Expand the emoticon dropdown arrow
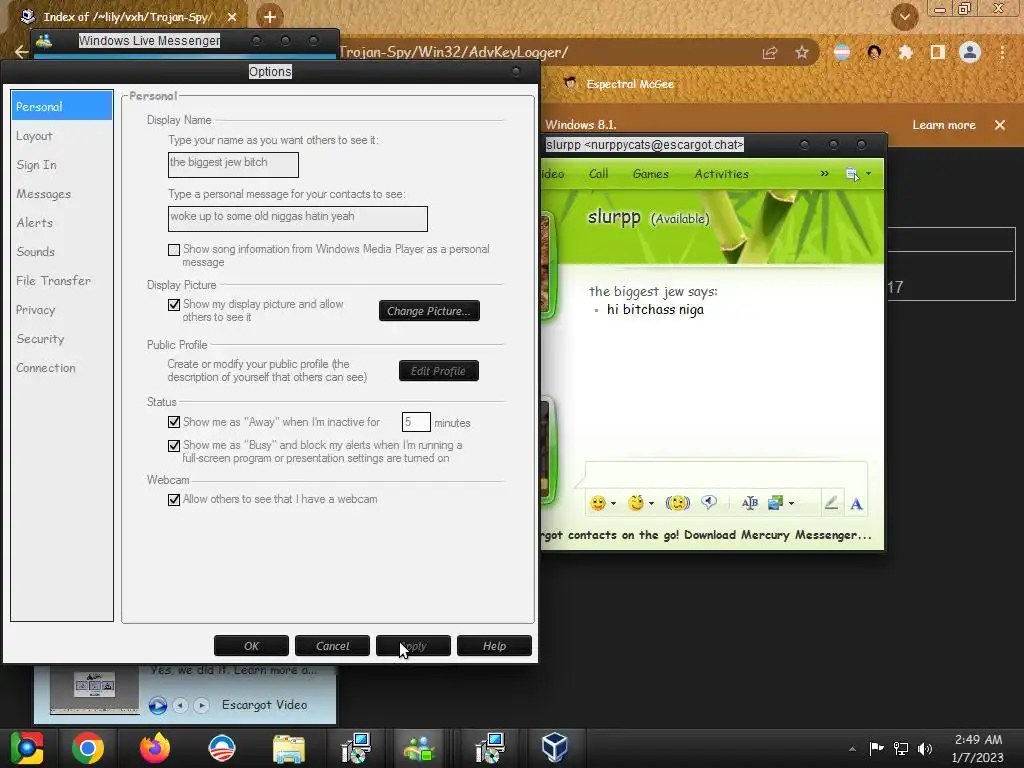The height and width of the screenshot is (768, 1024). tap(613, 504)
